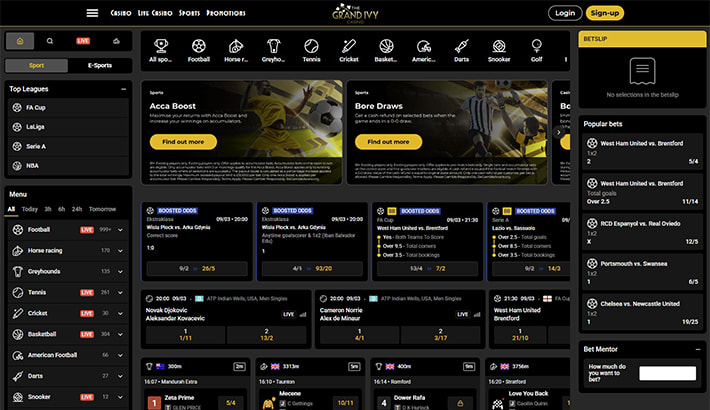Switch to the E-Sports tab
The image size is (710, 410).
click(100, 65)
